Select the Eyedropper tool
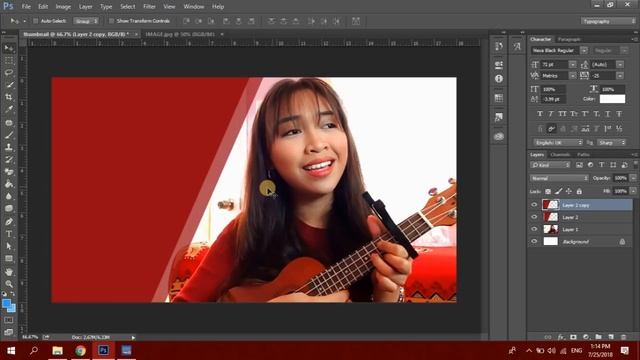This screenshot has width=640, height=360. coord(9,109)
